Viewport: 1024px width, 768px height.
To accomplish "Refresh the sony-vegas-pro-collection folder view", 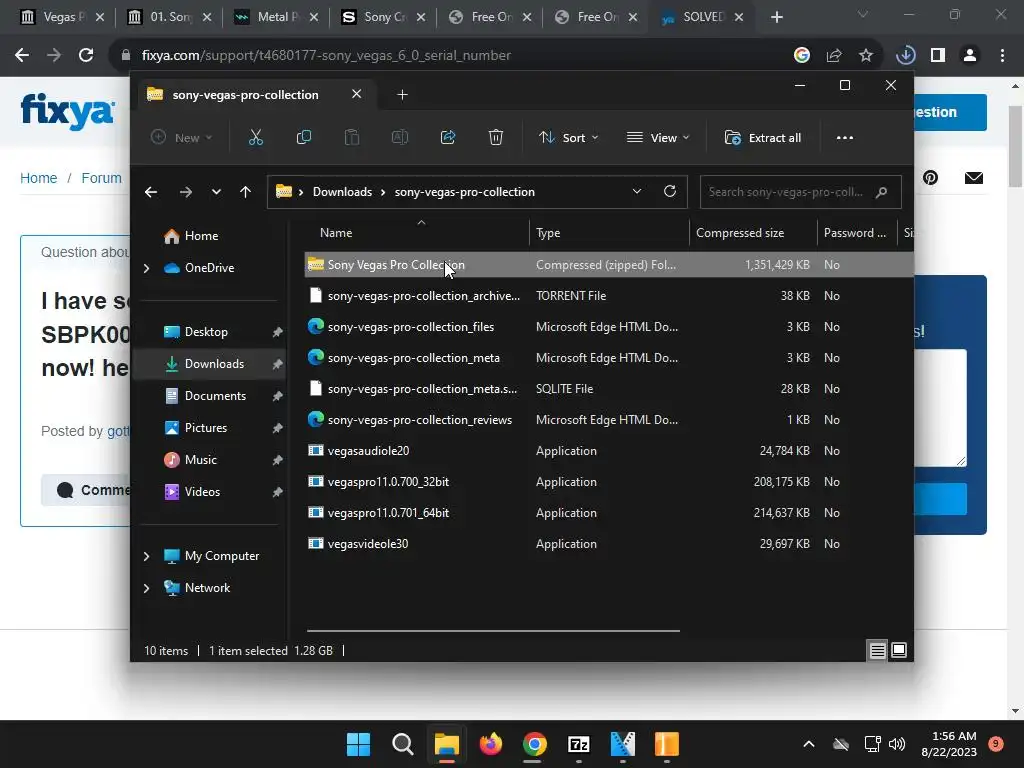I will [x=669, y=191].
